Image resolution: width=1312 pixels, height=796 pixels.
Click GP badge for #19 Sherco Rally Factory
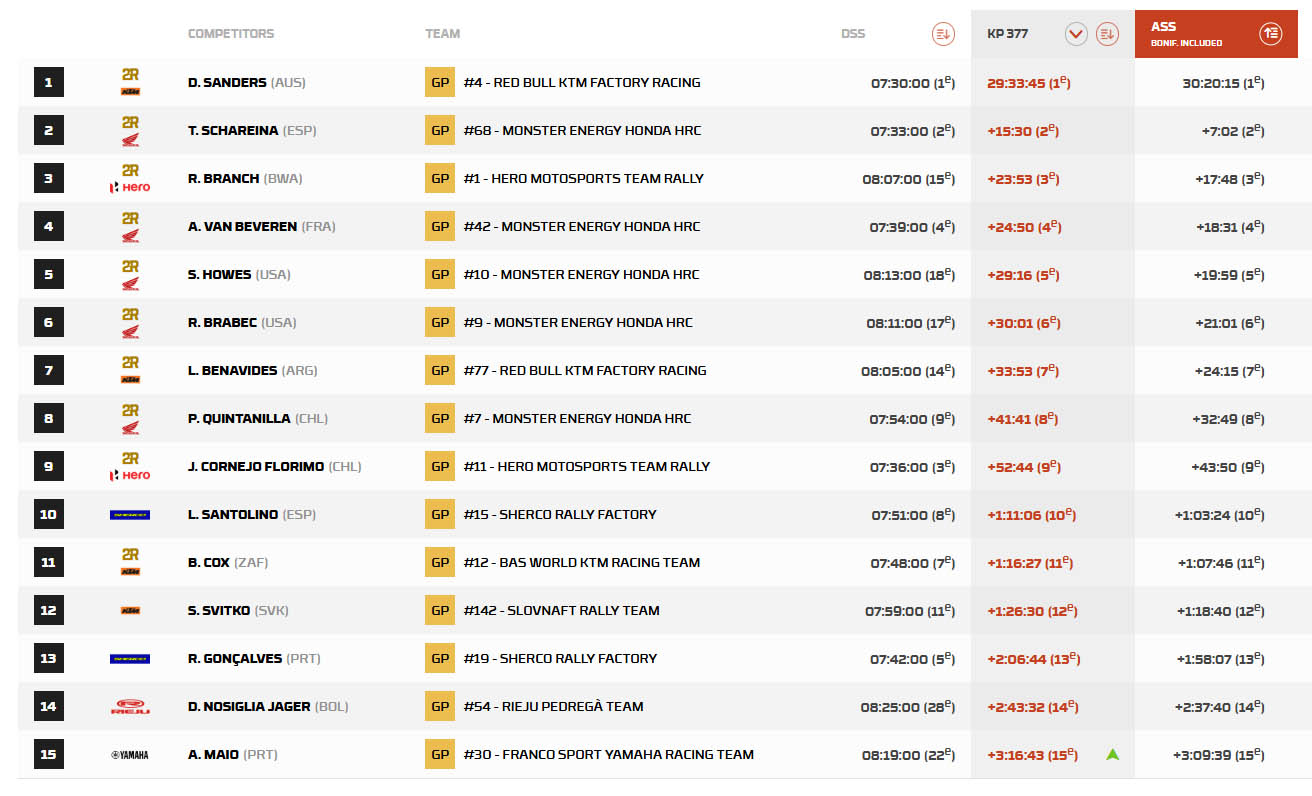click(440, 659)
